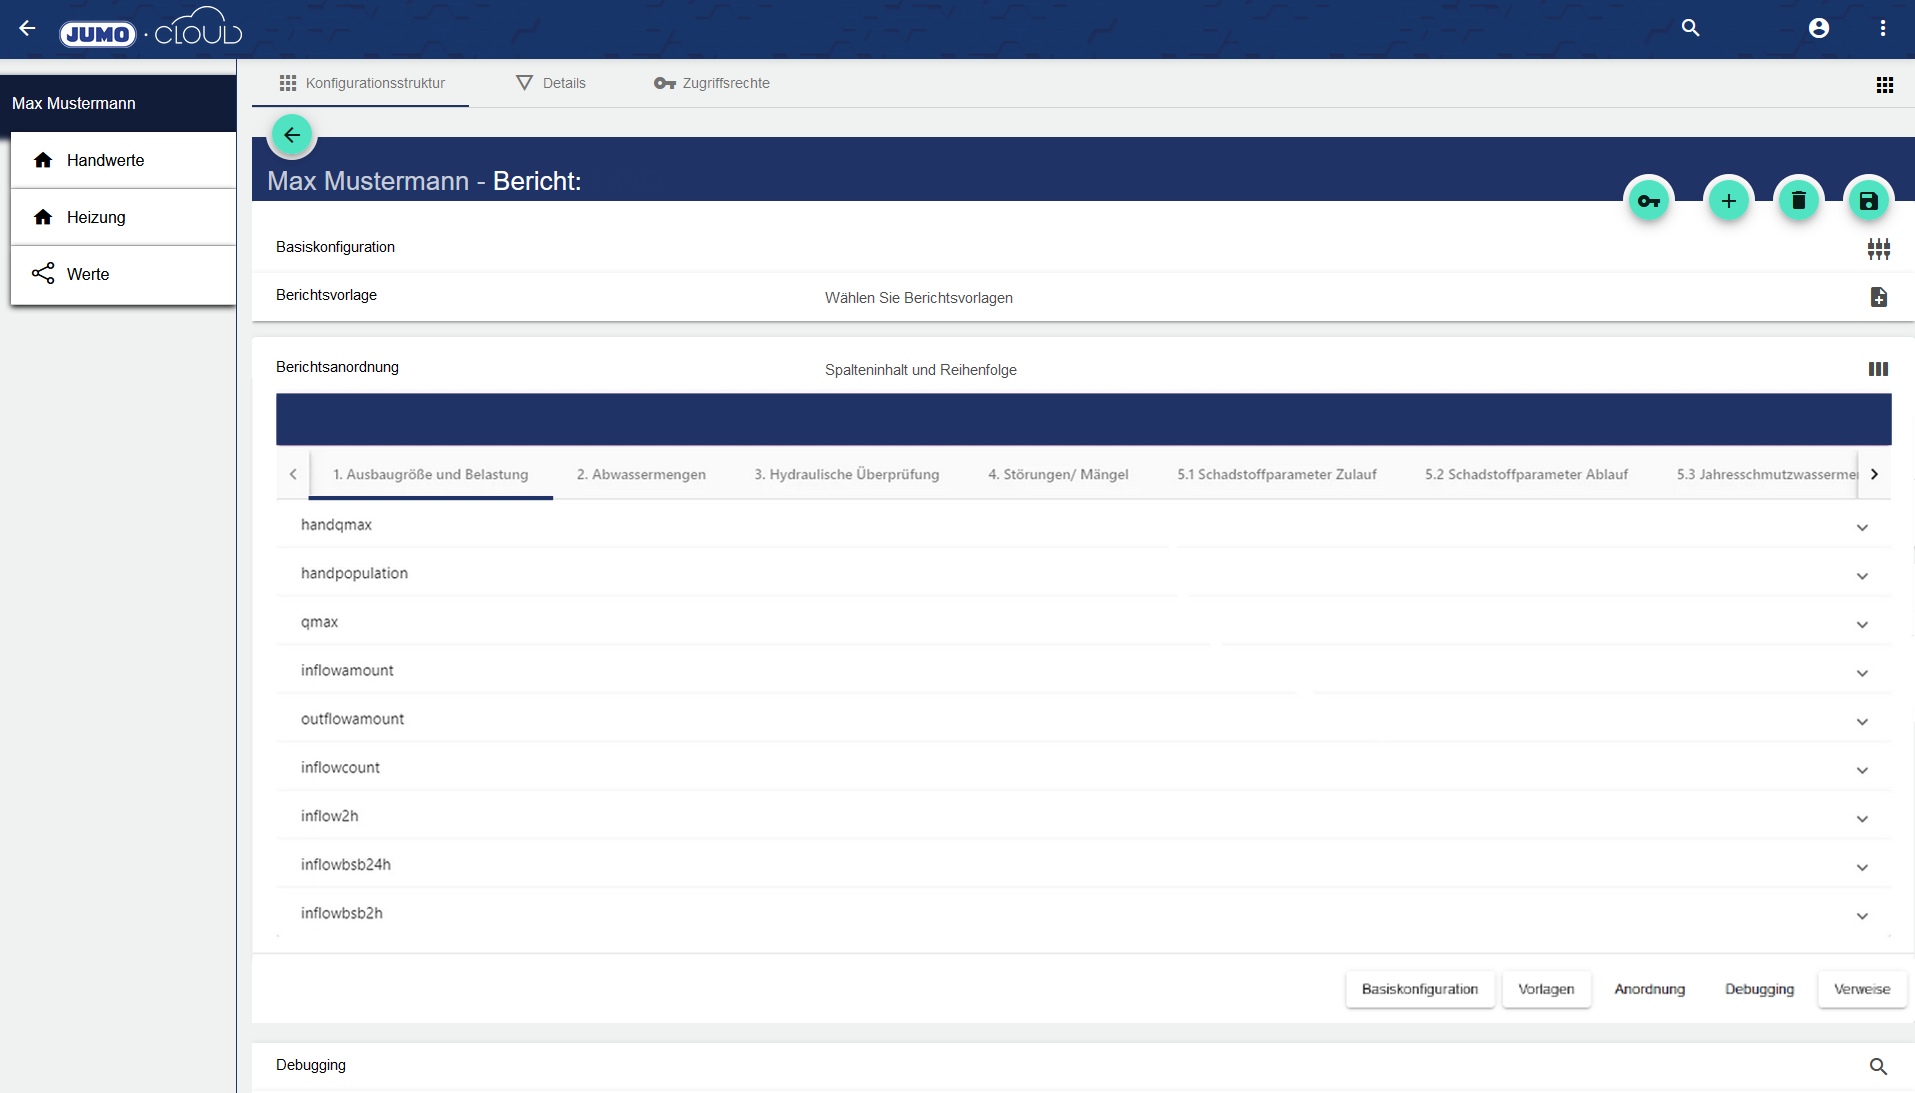This screenshot has width=1915, height=1093.
Task: Expand the inflowbsb2h row
Action: [x=1862, y=916]
